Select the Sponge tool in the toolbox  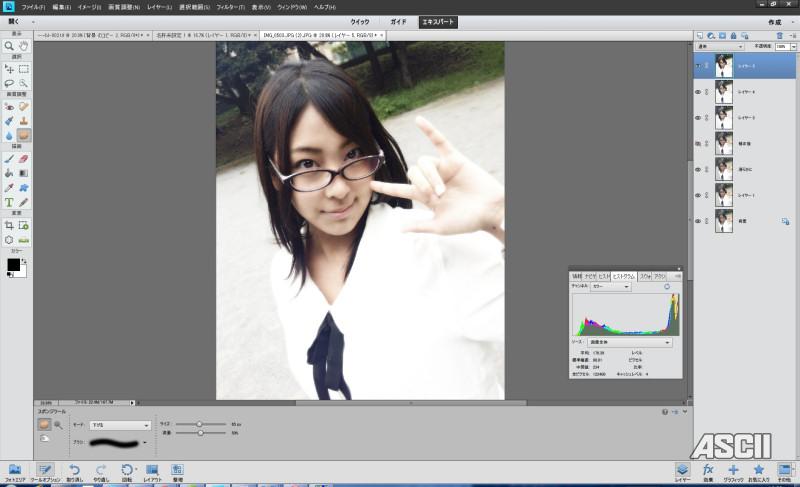pos(23,135)
